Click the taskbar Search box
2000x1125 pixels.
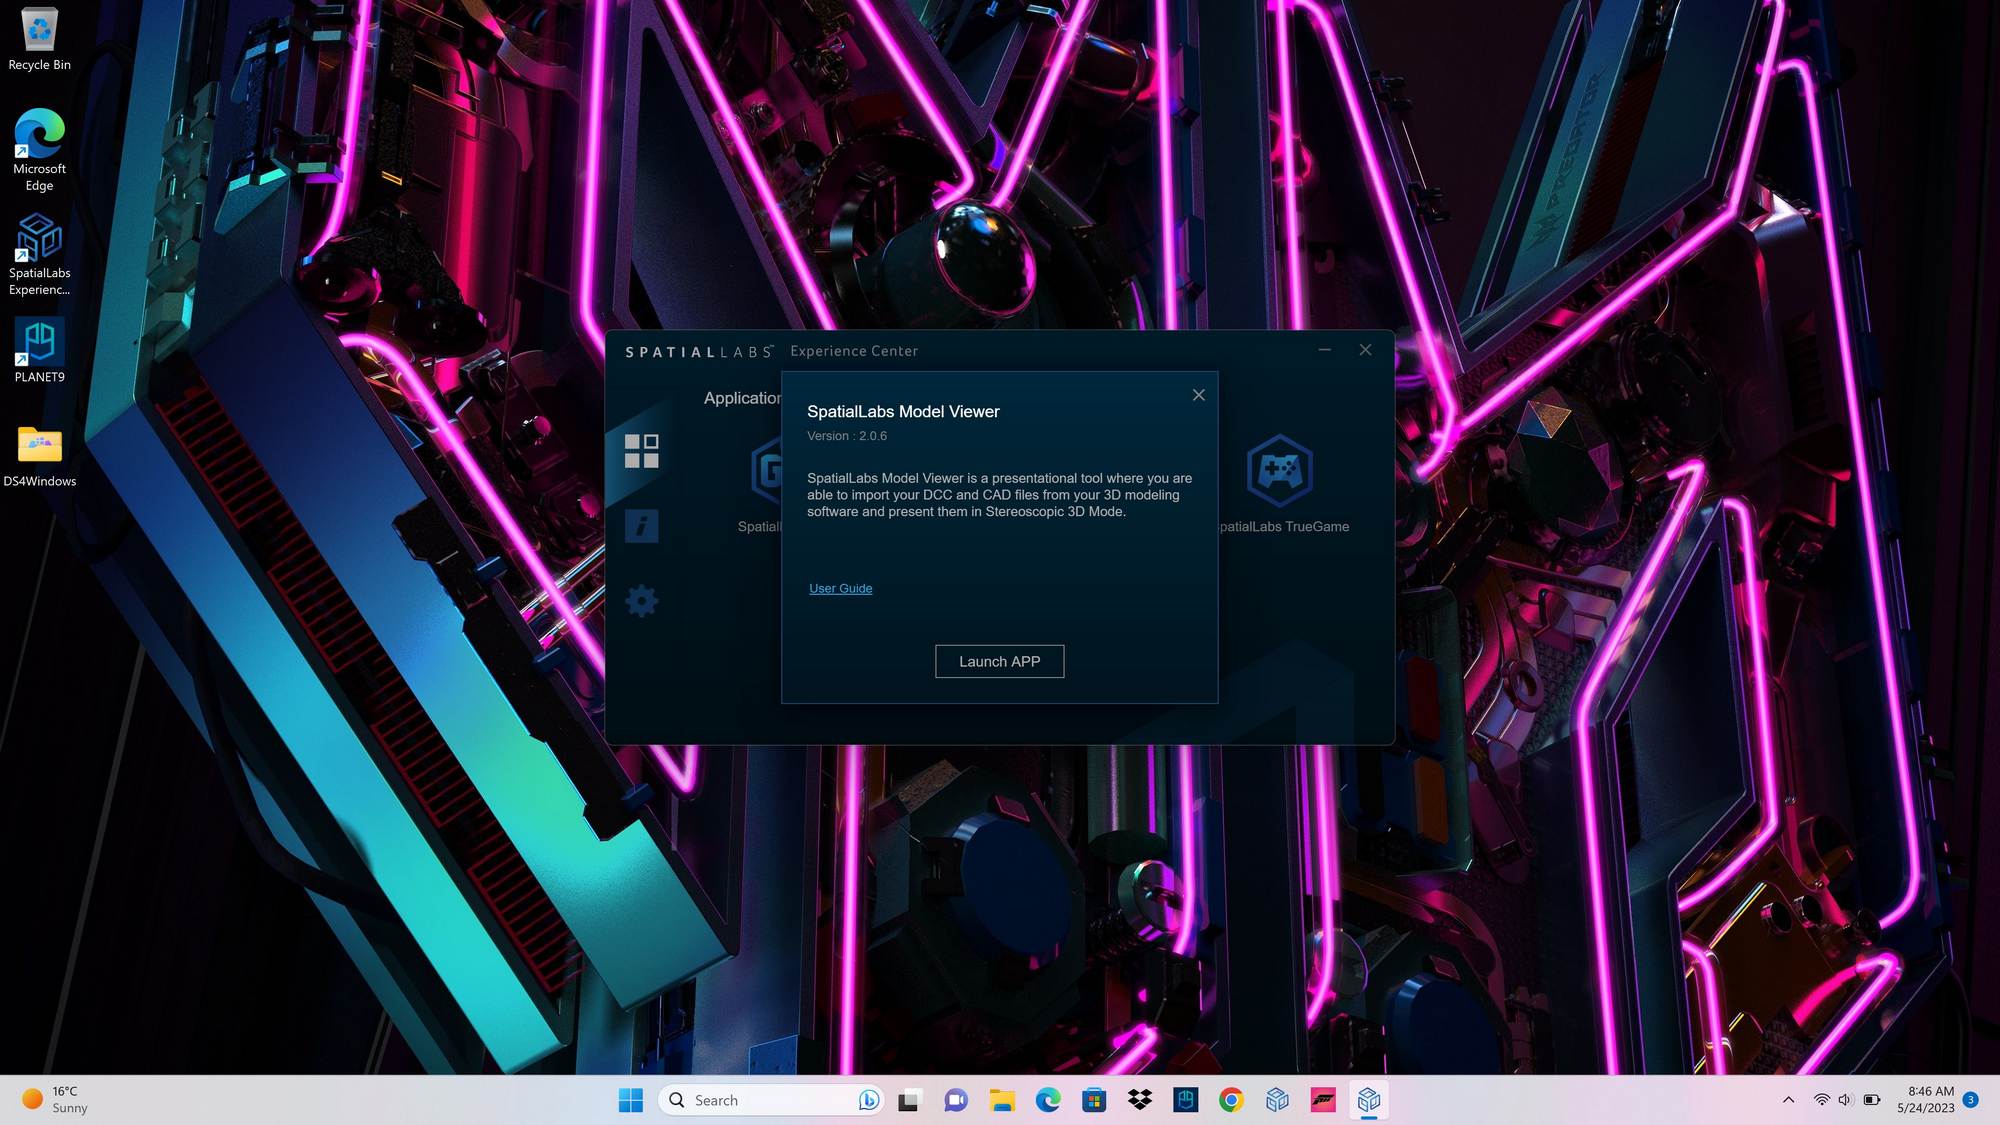click(x=771, y=1100)
